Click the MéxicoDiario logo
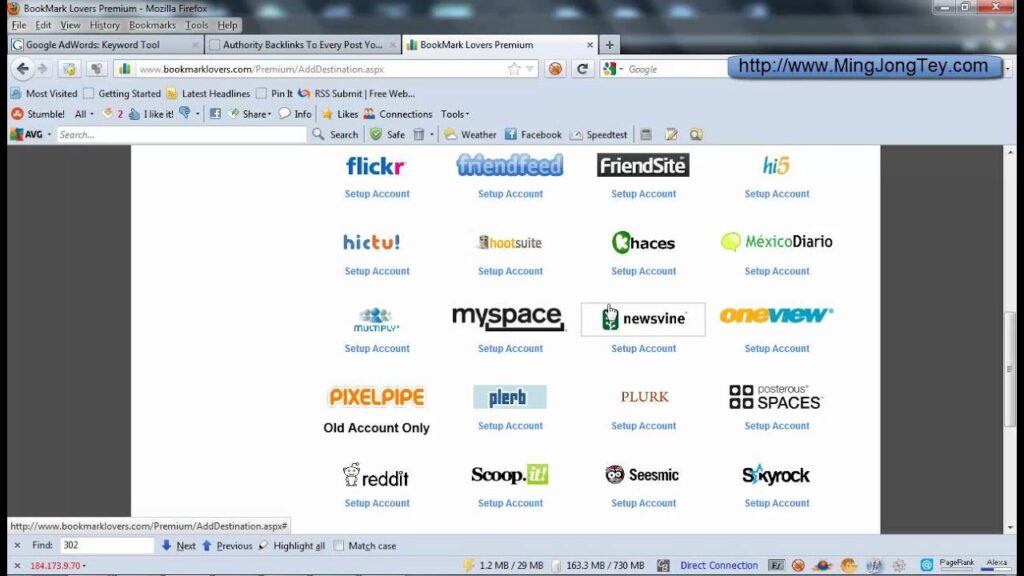This screenshot has width=1024, height=576. pos(776,242)
